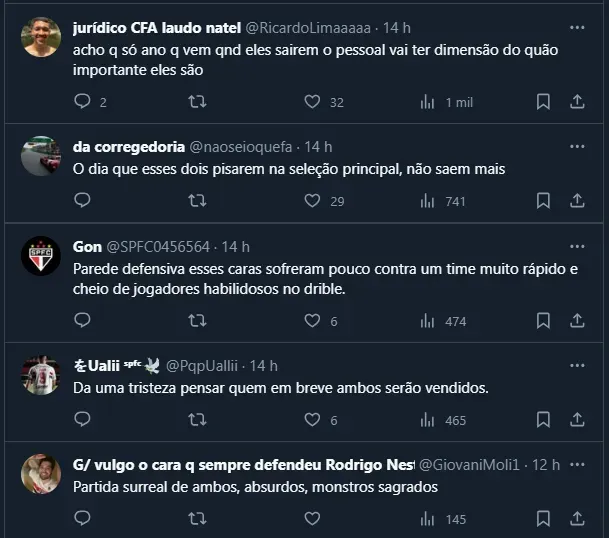Image resolution: width=609 pixels, height=538 pixels.
Task: View analytics showing 741 views
Action: coord(444,201)
